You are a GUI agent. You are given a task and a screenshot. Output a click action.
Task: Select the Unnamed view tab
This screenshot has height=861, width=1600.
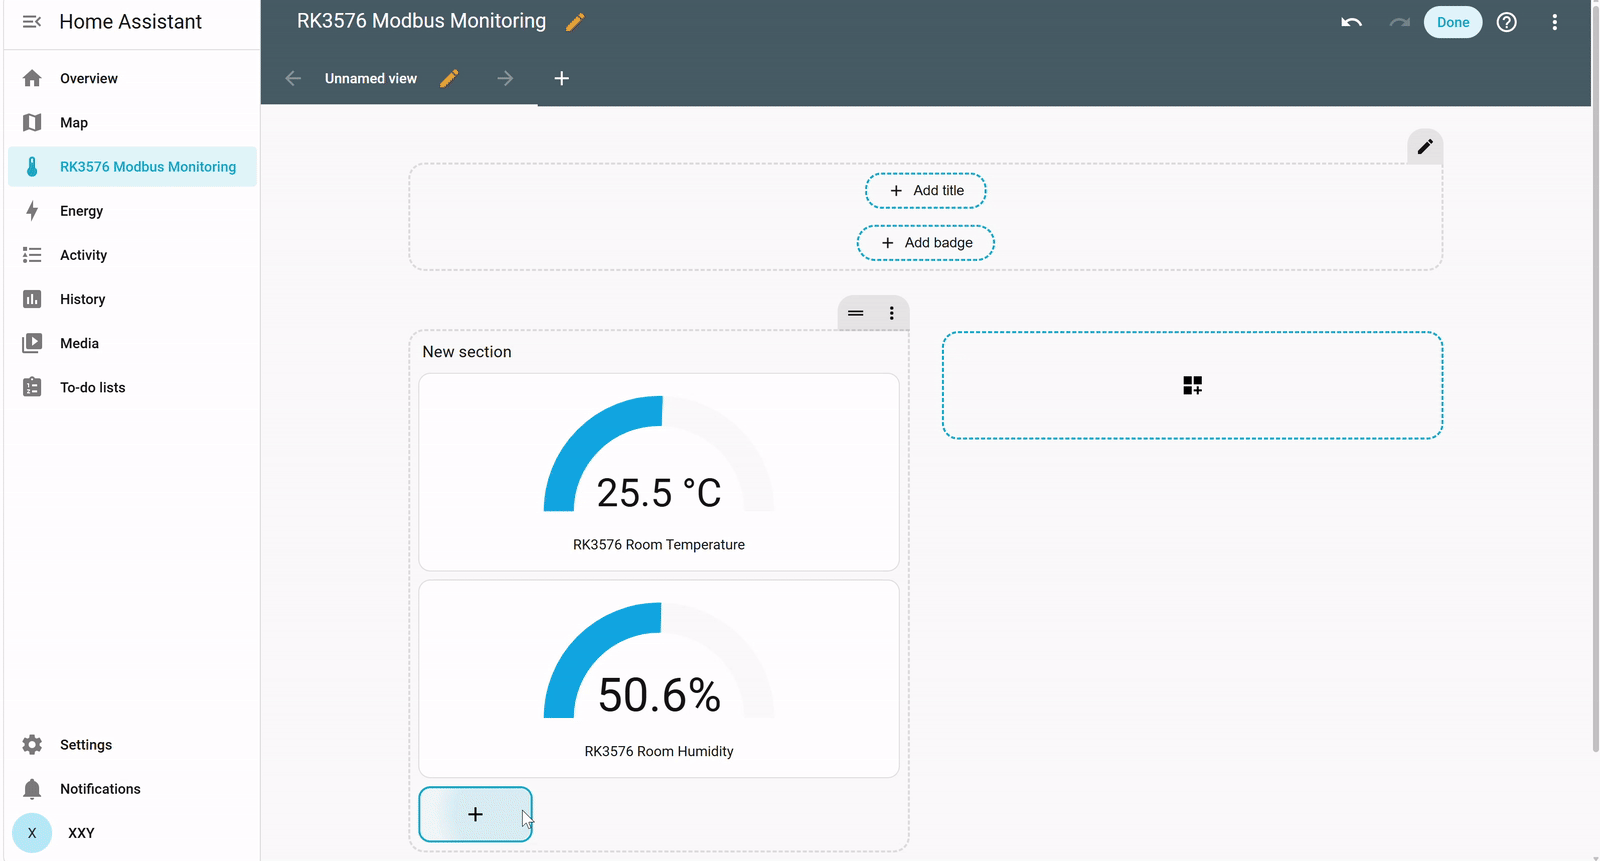pos(371,78)
